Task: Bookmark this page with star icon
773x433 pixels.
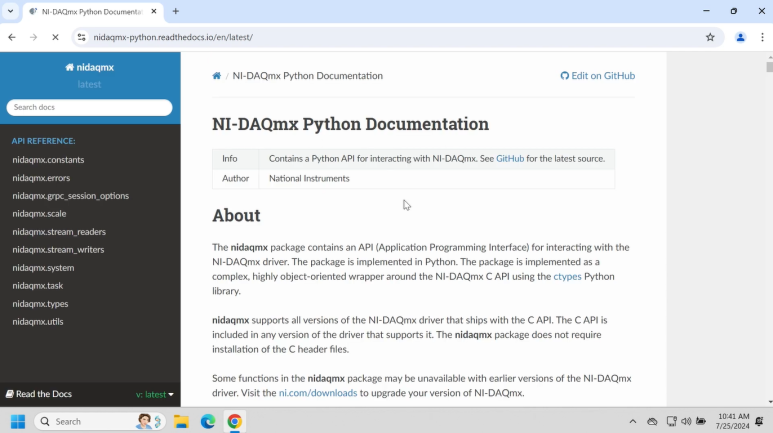Action: tap(710, 37)
